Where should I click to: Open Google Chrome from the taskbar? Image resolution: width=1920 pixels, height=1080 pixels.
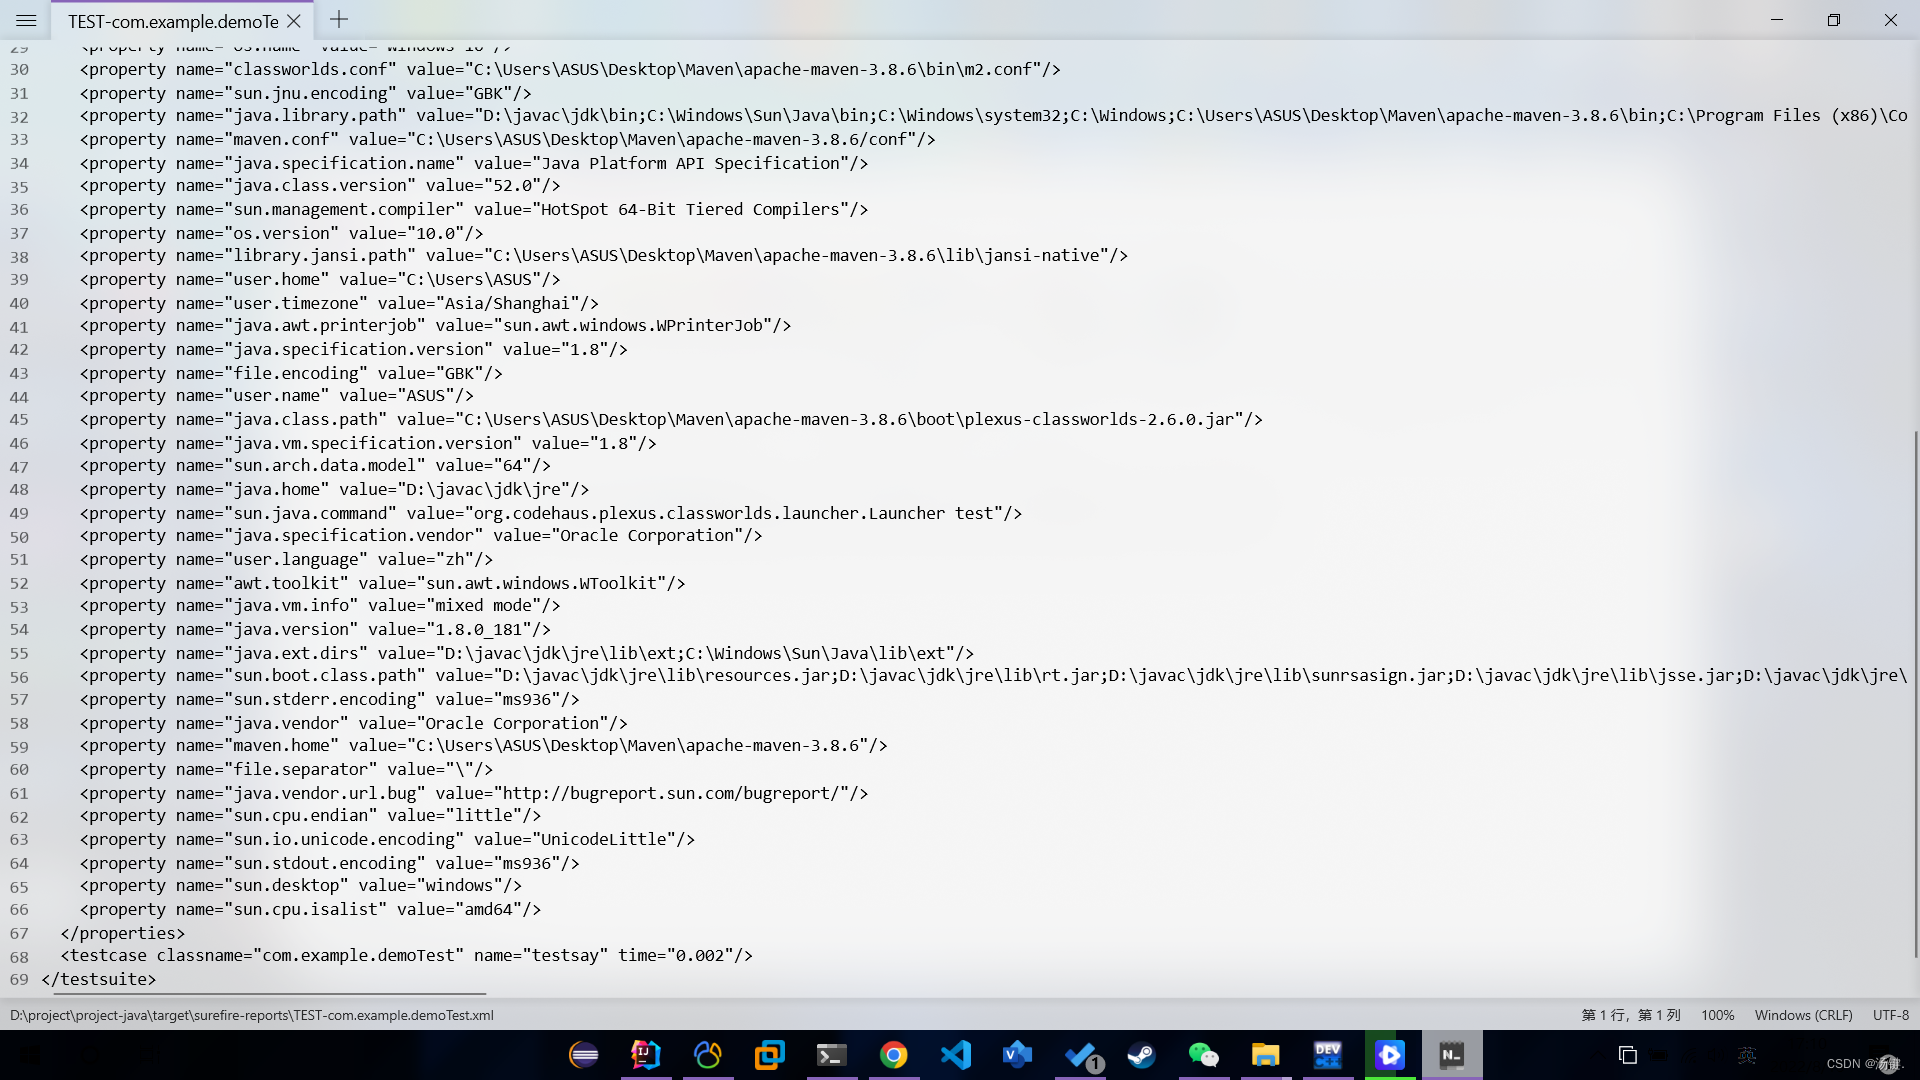click(894, 1055)
